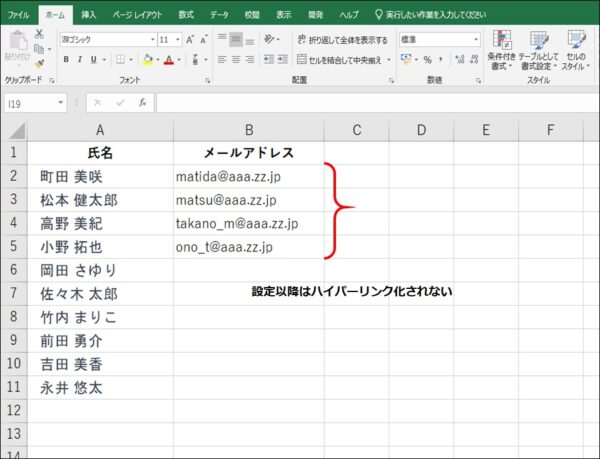Click the percent style icon
This screenshot has width=600, height=459.
(x=427, y=60)
